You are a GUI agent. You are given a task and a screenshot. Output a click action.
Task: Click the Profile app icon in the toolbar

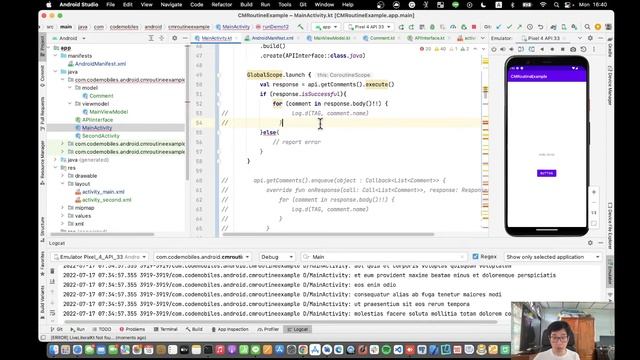tap(453, 27)
